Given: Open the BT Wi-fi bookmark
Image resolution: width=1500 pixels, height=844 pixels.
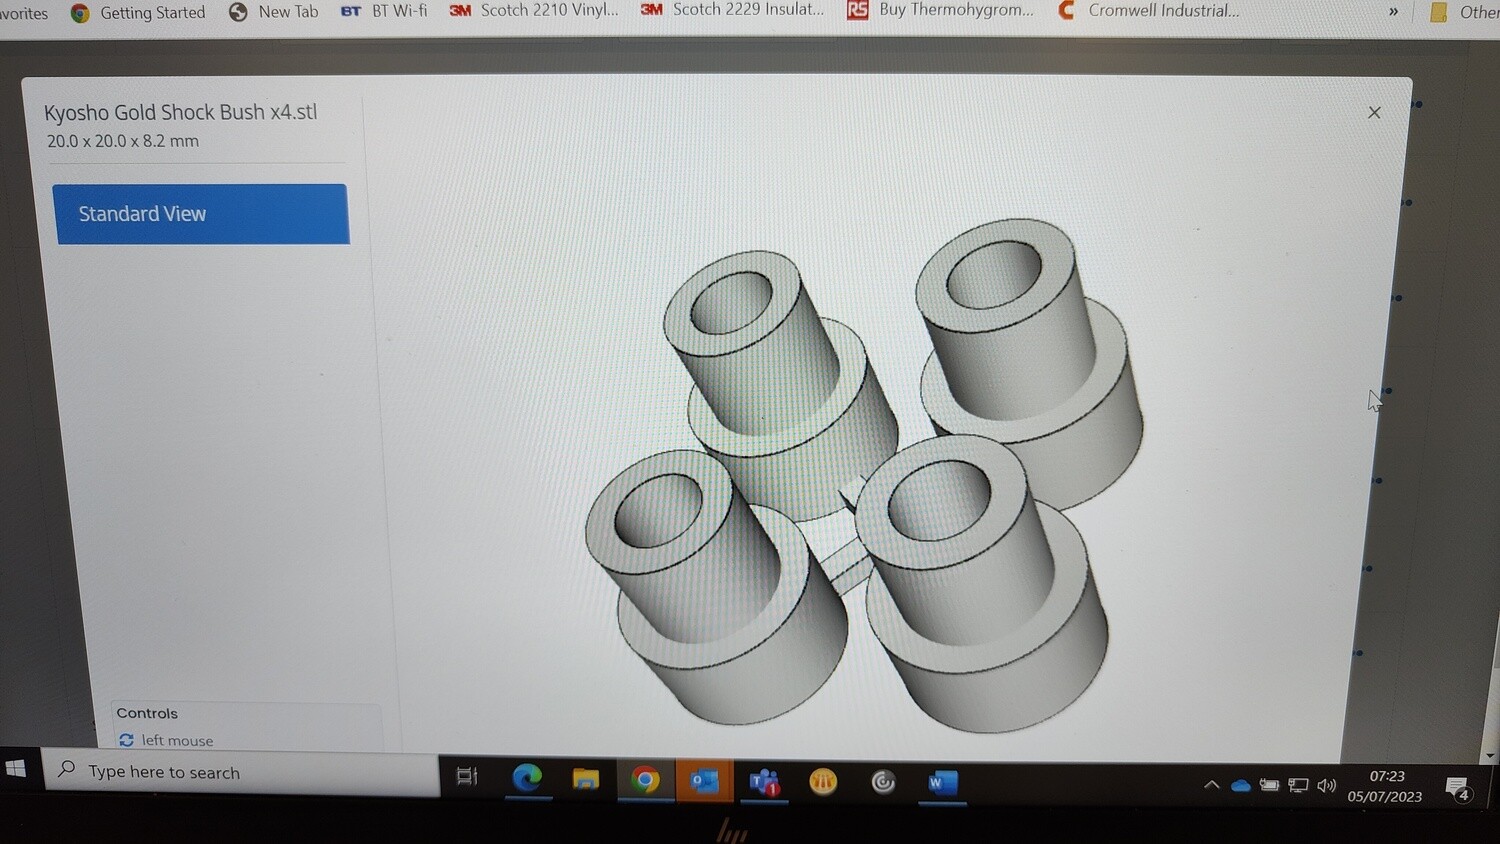Looking at the screenshot, I should [384, 11].
